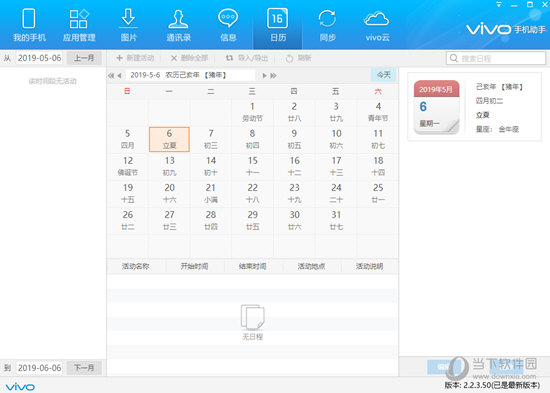The height and width of the screenshot is (393, 550).
Task: Select May 21 小满
Action: (x=211, y=193)
